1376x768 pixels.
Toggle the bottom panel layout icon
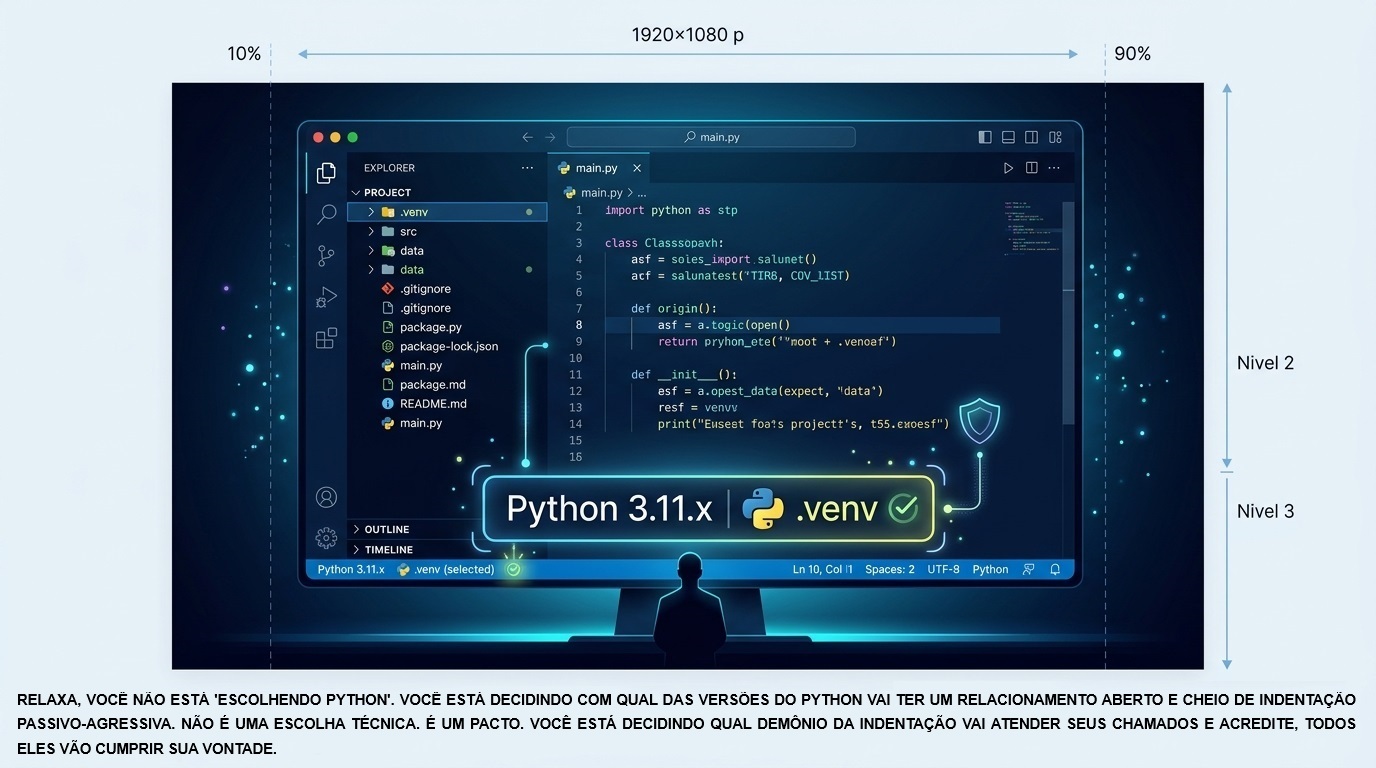coord(1008,137)
